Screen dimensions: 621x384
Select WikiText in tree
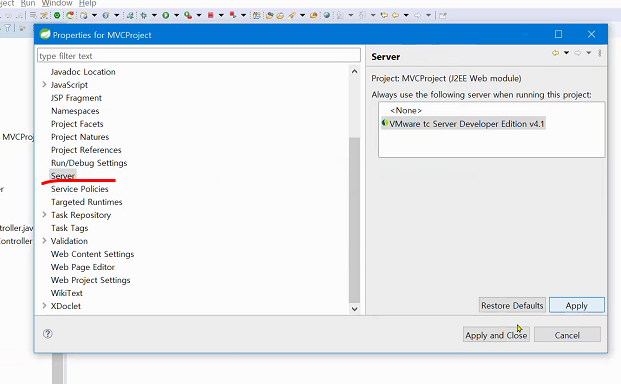point(67,293)
